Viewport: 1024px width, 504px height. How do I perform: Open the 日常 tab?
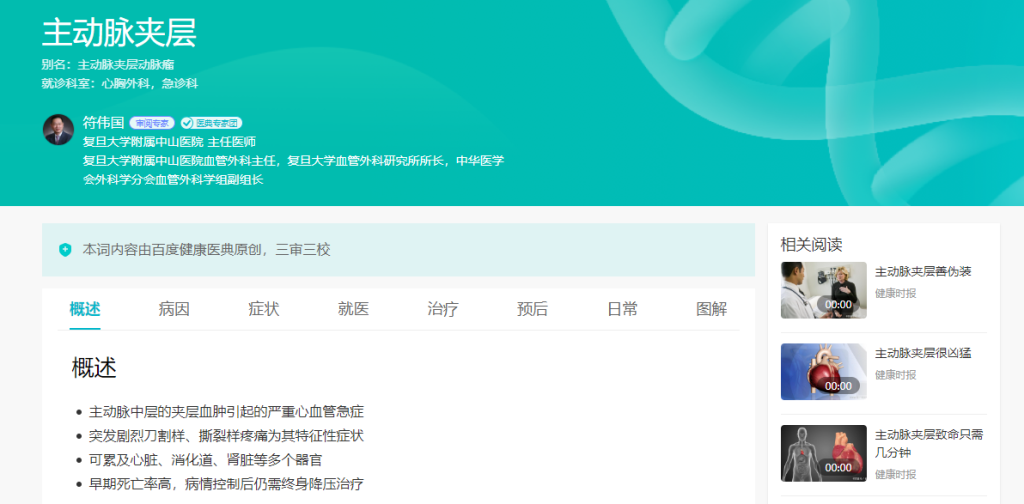click(x=622, y=309)
